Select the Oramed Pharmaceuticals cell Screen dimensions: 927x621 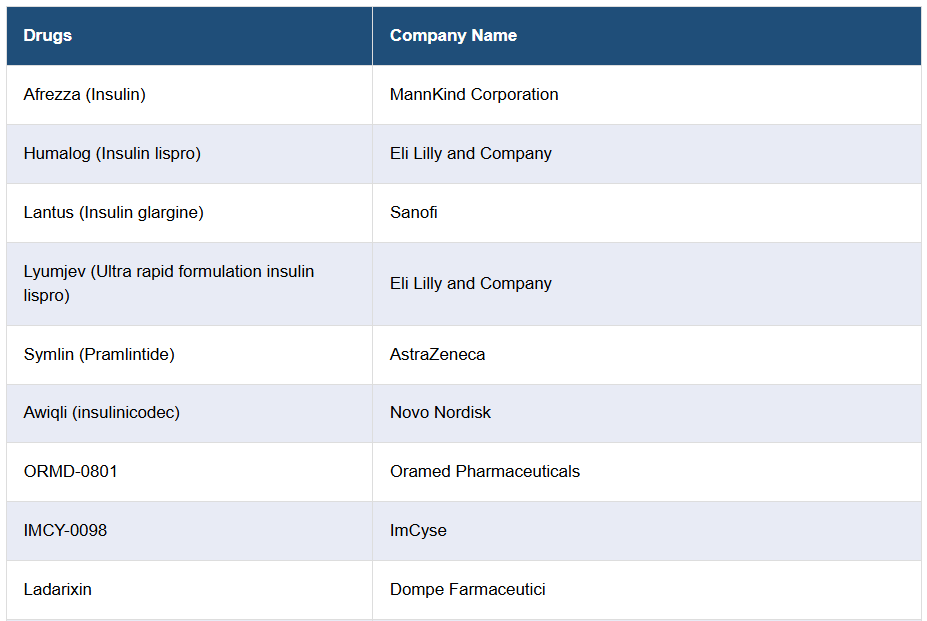coord(485,472)
